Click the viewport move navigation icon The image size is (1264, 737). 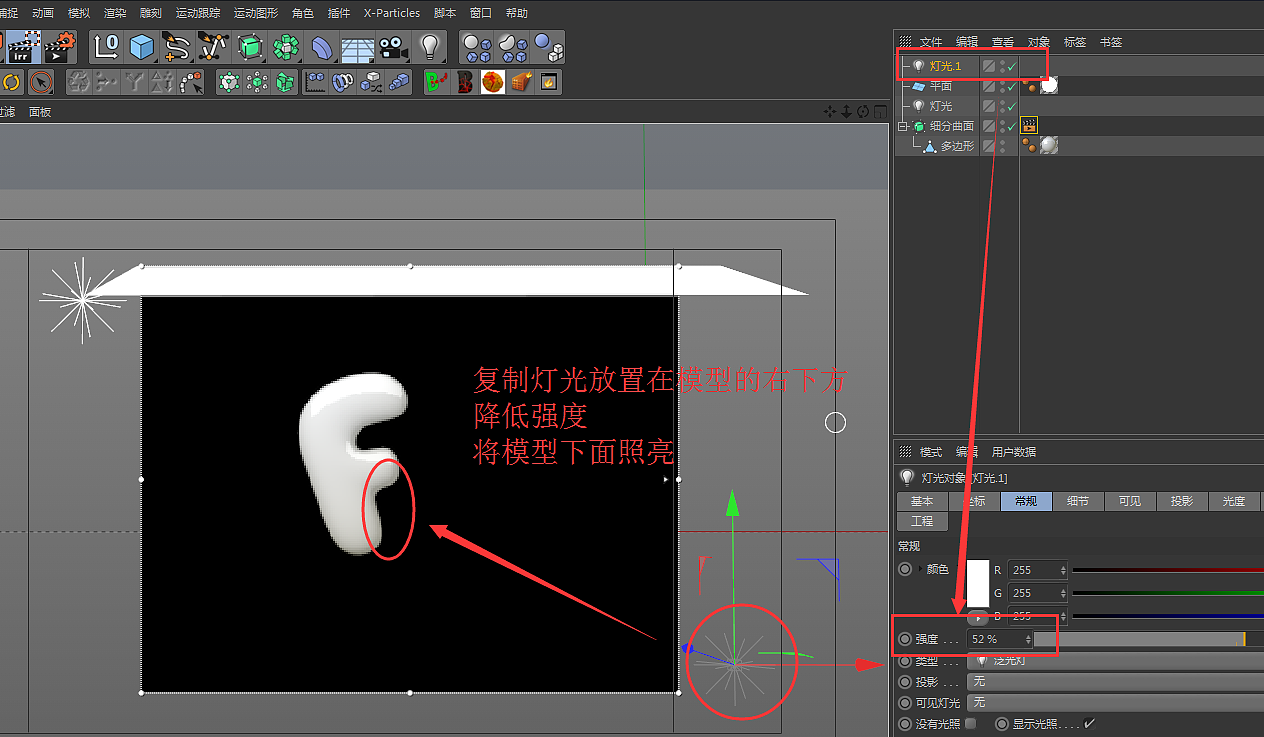click(829, 112)
